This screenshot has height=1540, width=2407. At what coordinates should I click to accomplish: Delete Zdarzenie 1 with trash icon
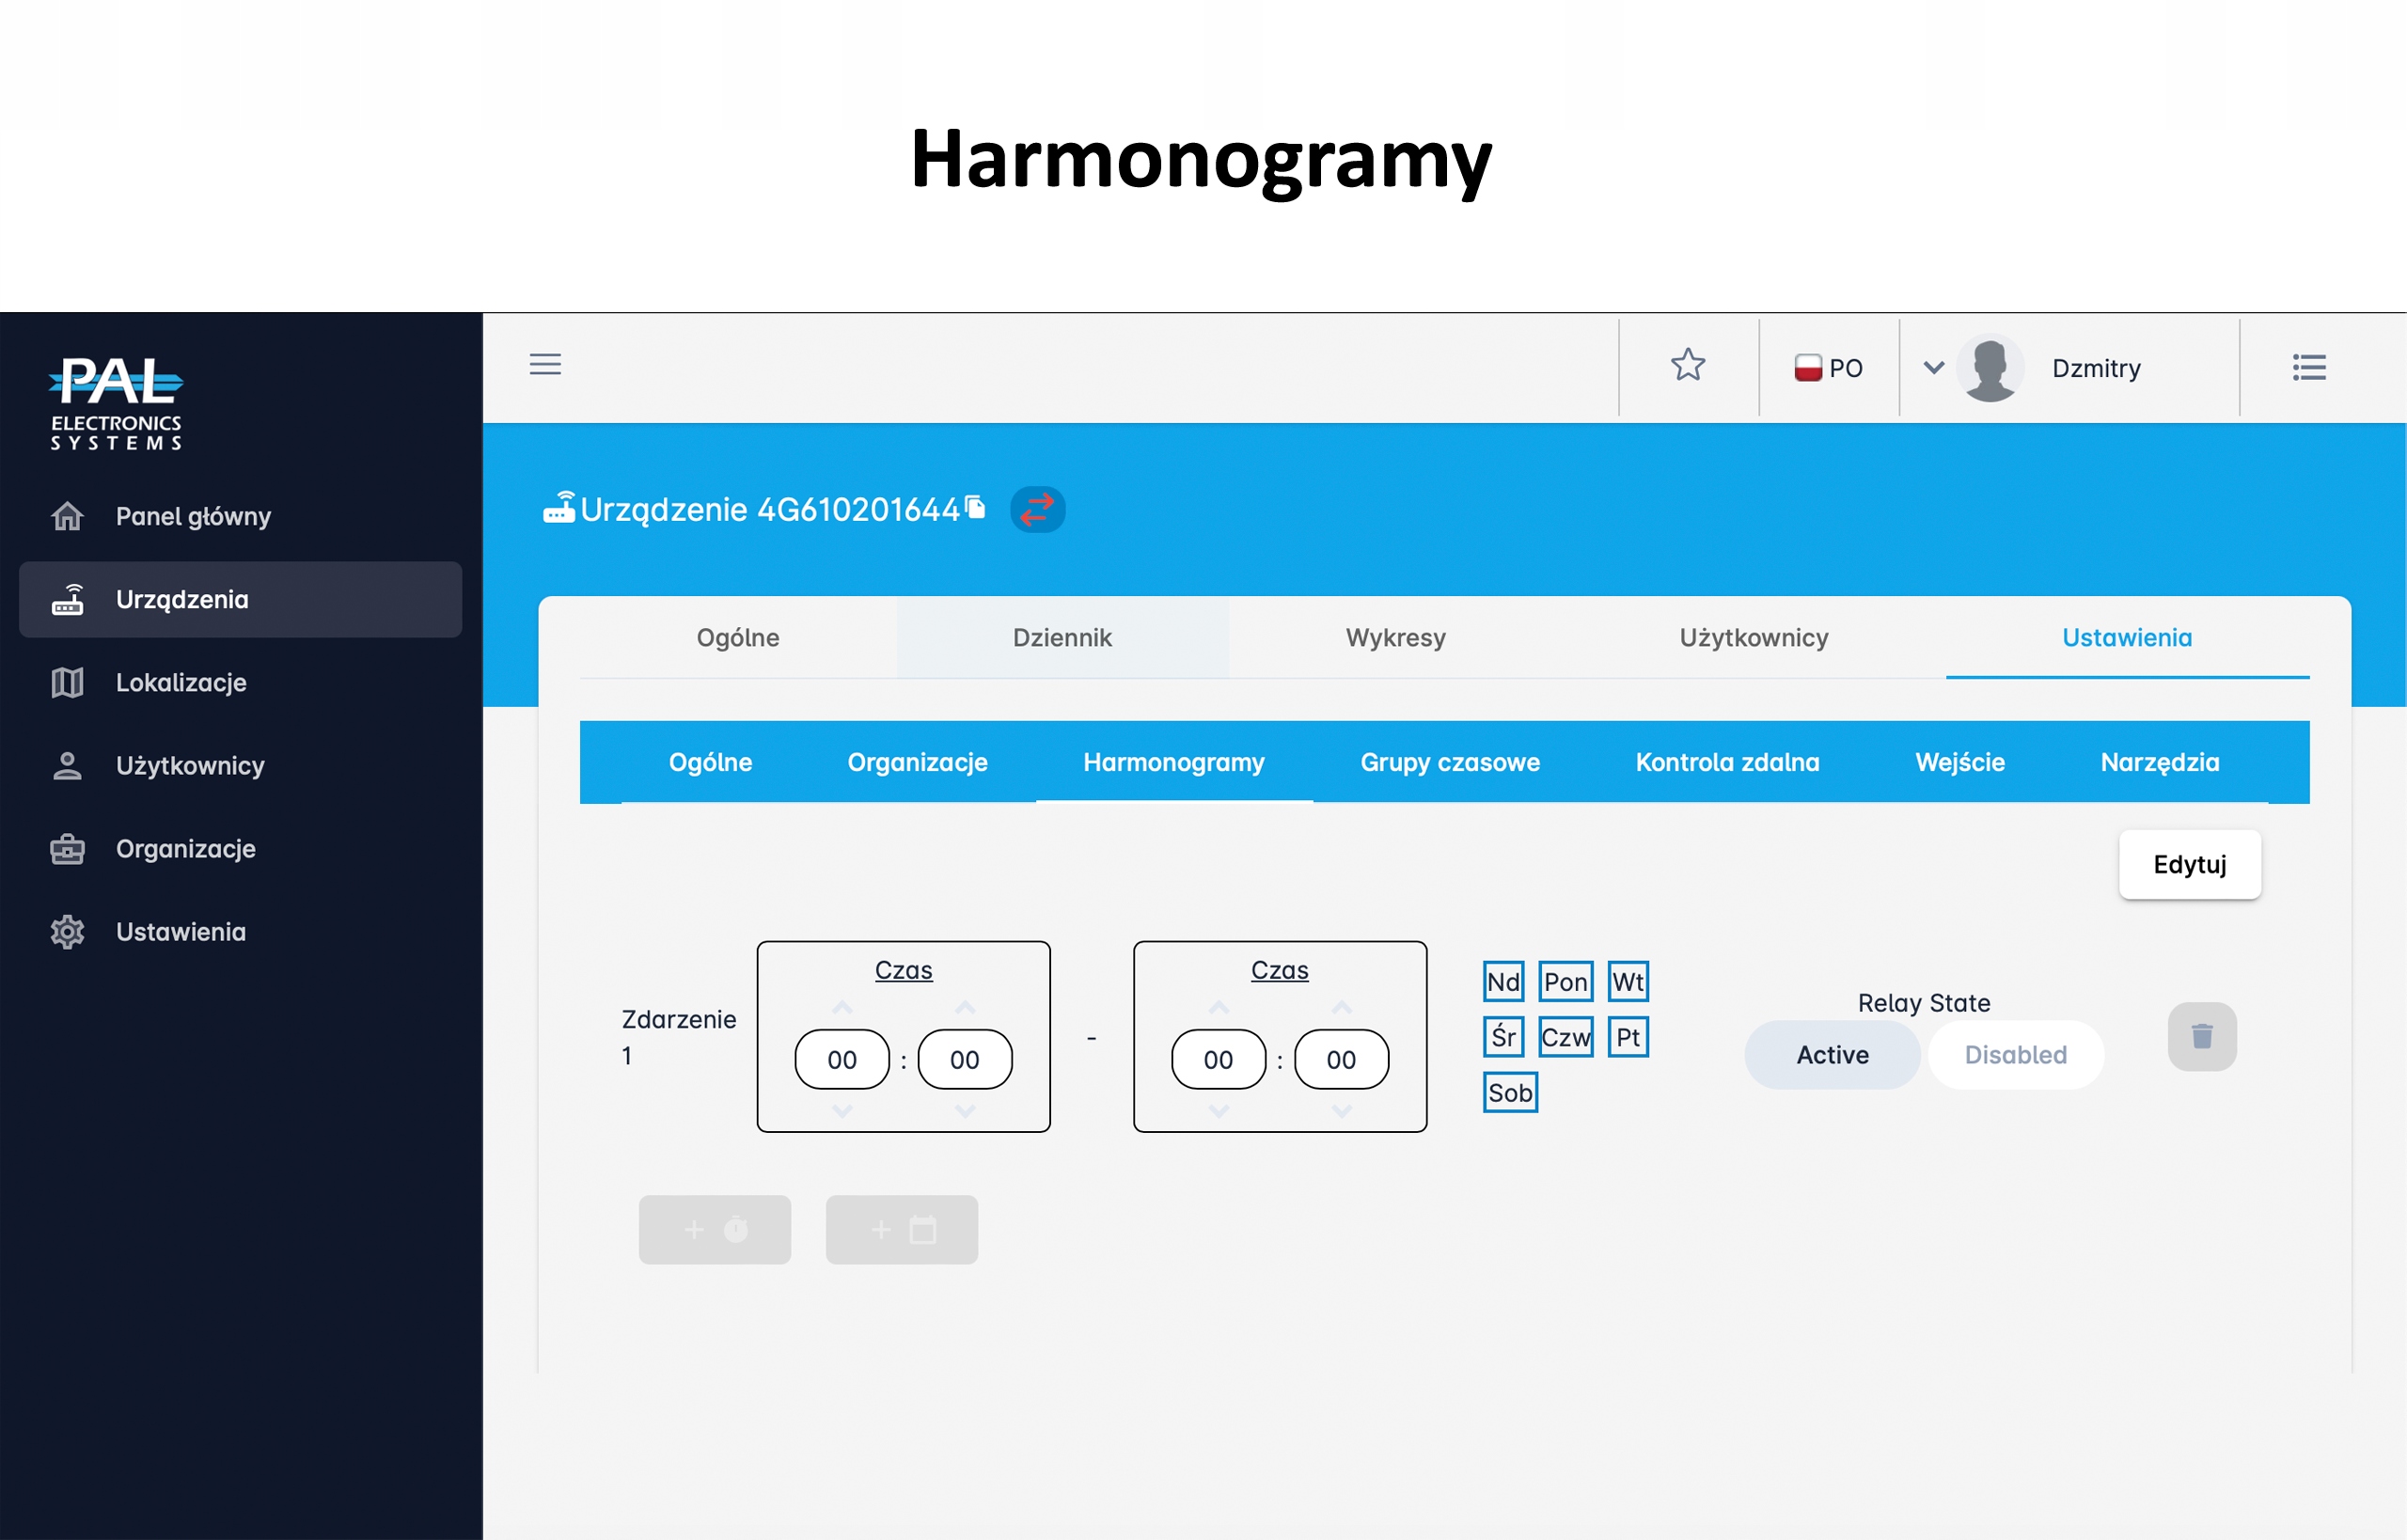(x=2201, y=1036)
